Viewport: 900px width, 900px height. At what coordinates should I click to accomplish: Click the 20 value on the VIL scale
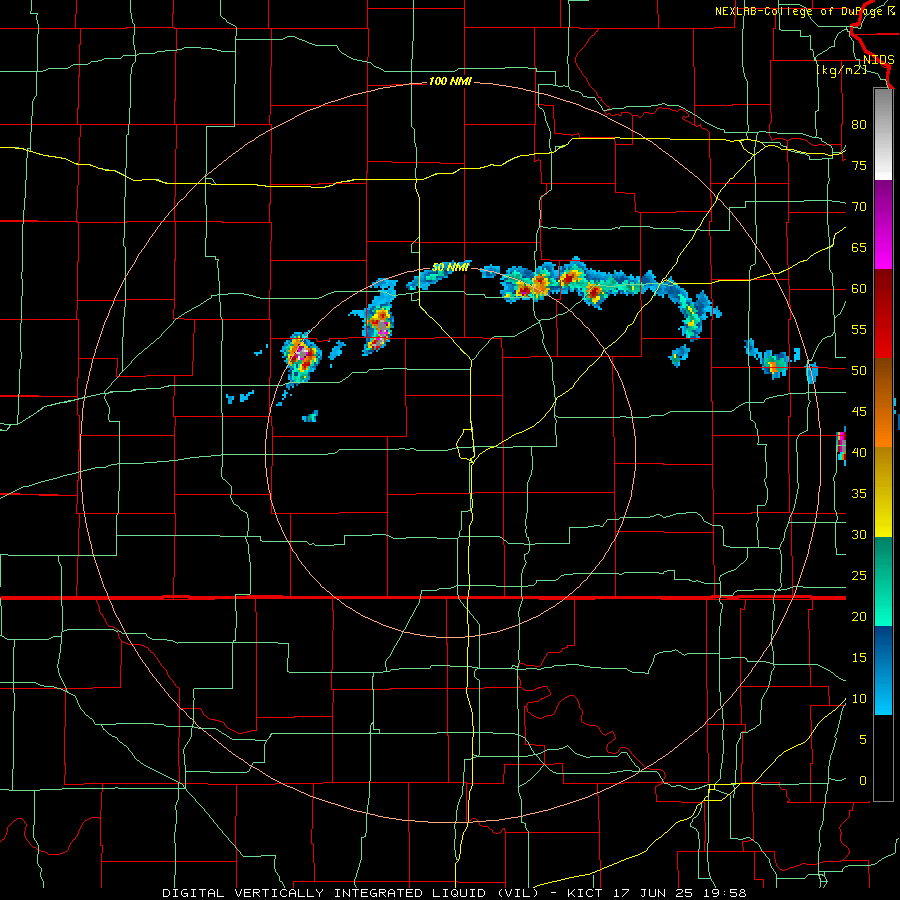(x=859, y=617)
